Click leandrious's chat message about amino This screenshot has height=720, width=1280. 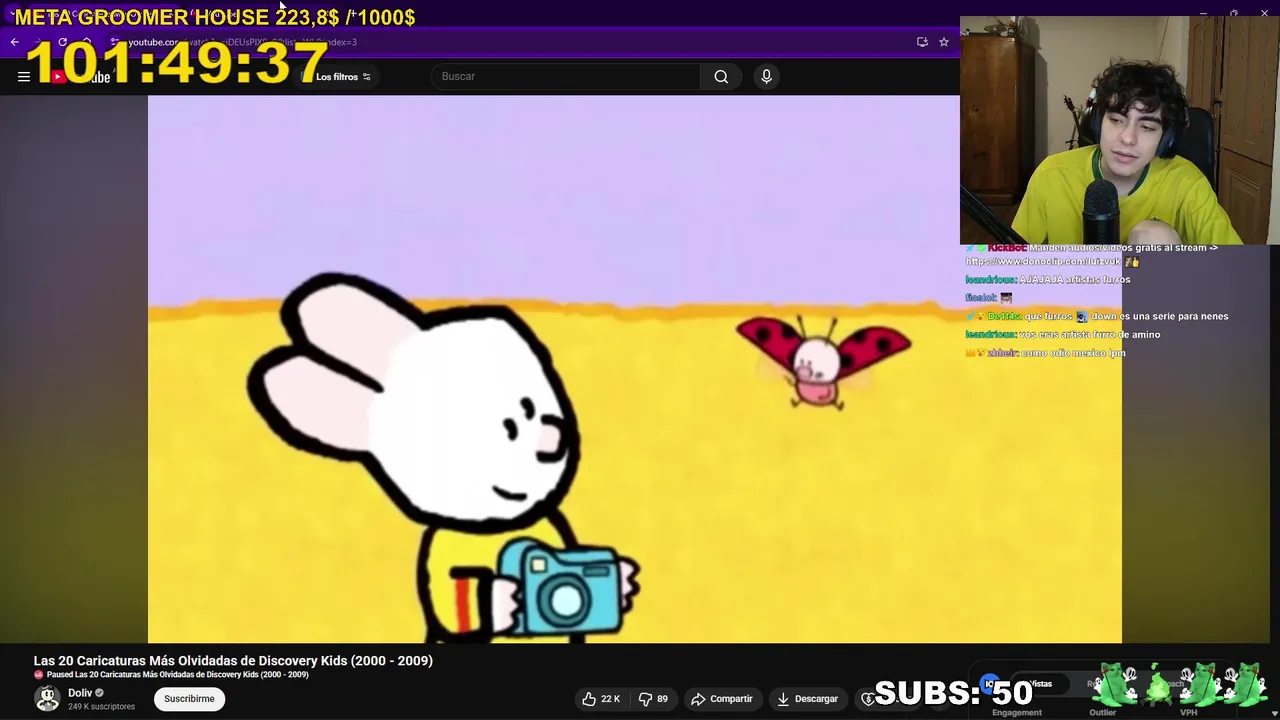coord(1063,334)
